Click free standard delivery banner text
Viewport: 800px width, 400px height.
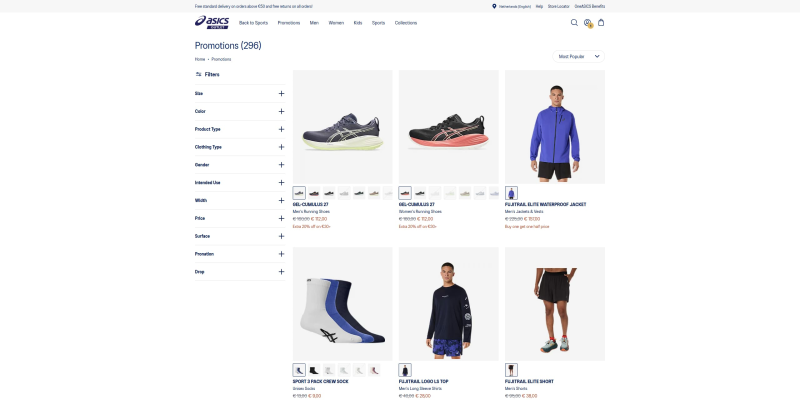254,7
